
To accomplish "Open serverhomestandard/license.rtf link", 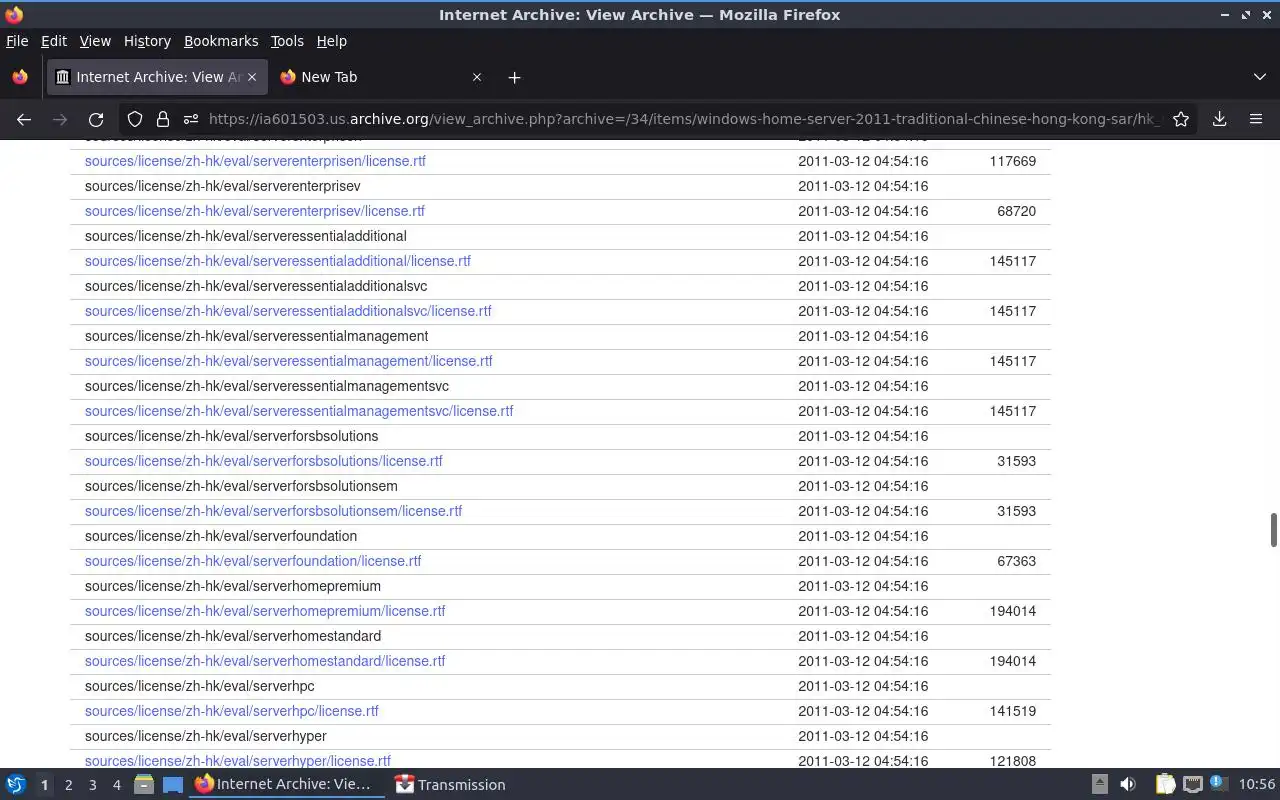I will coord(265,661).
